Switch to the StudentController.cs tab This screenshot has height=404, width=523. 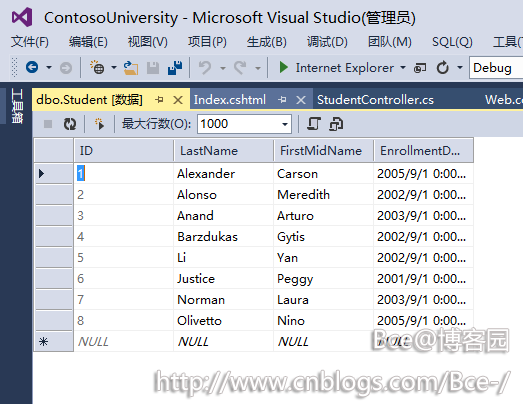375,100
